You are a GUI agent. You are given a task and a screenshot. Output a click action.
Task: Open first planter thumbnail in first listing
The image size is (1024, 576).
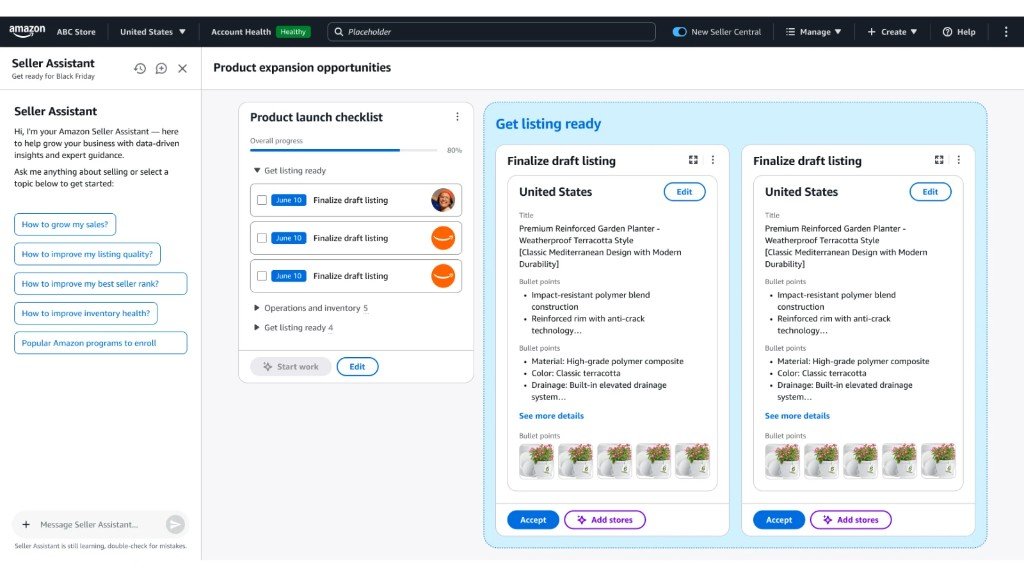tap(537, 461)
